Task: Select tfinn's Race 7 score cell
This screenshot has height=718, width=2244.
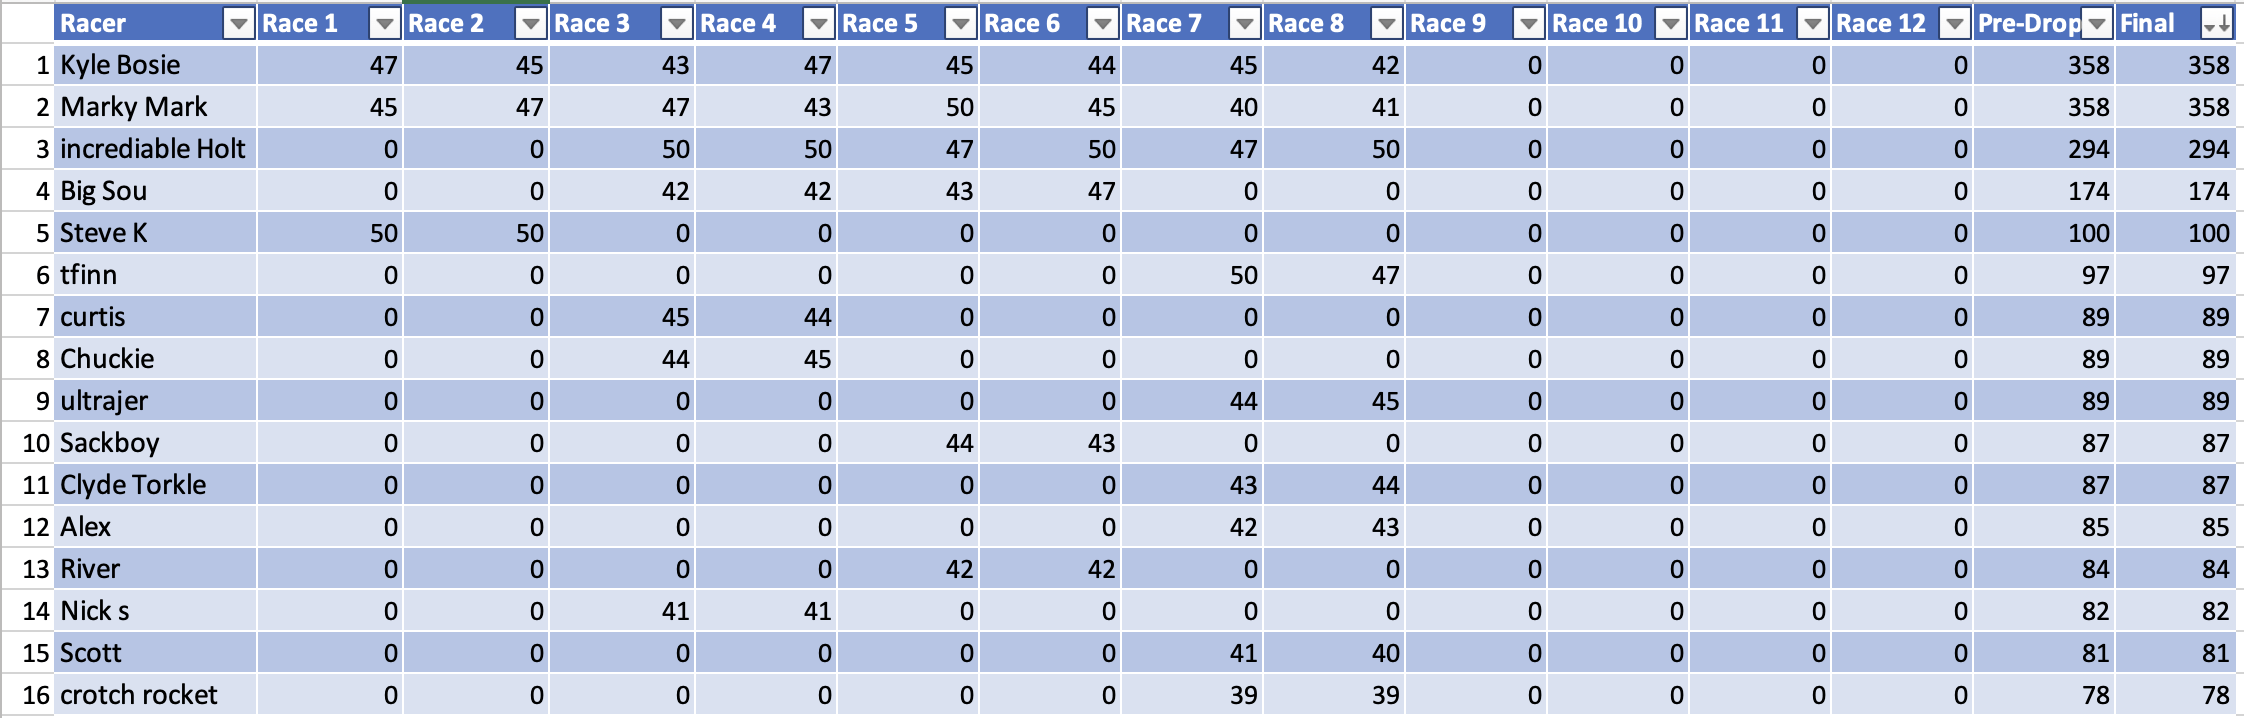Action: point(1192,275)
